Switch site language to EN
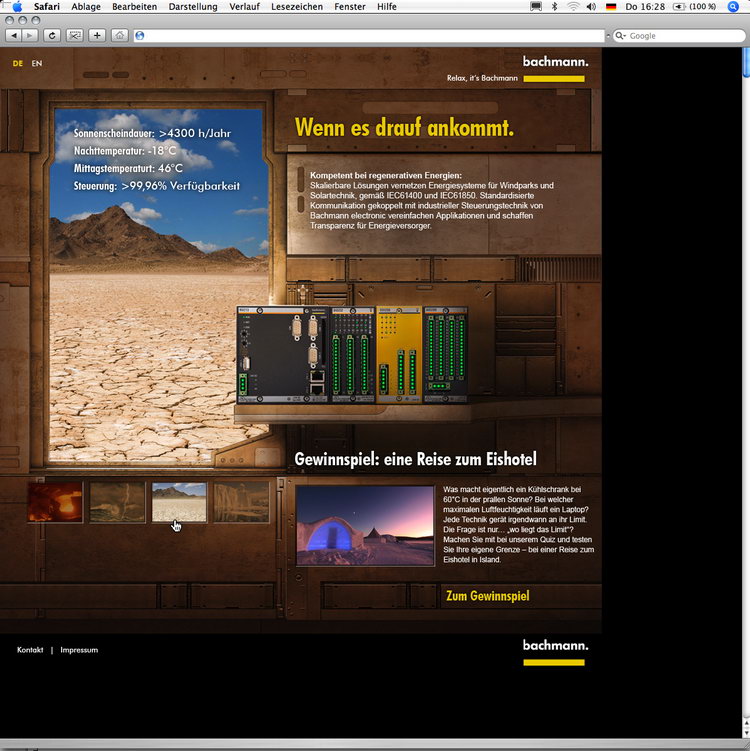The width and height of the screenshot is (750, 751). pyautogui.click(x=37, y=64)
